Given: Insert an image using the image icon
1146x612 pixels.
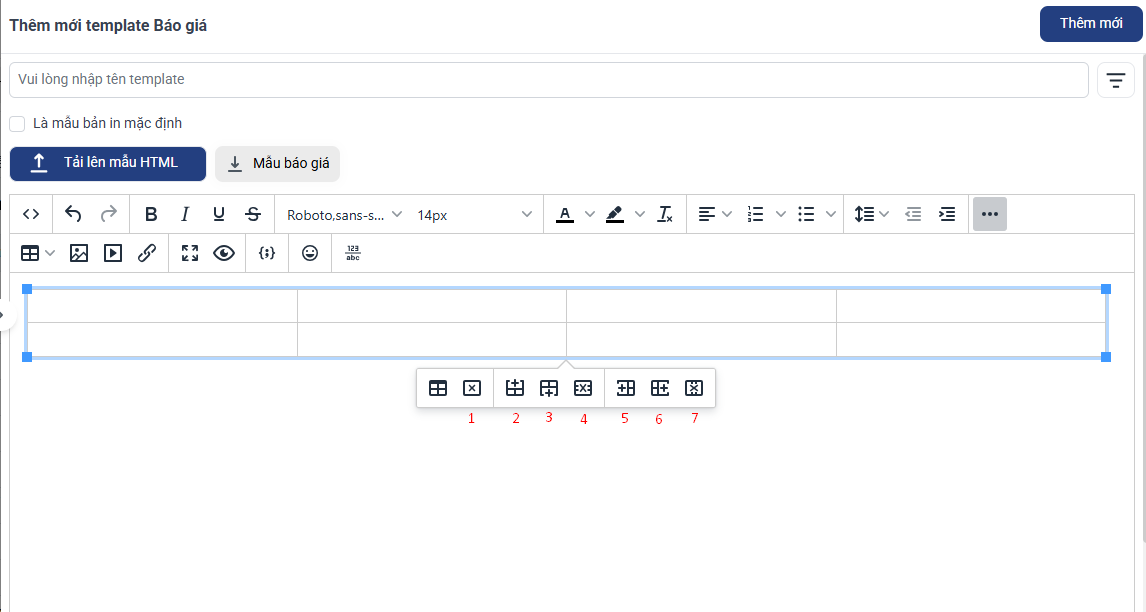Looking at the screenshot, I should pyautogui.click(x=79, y=253).
